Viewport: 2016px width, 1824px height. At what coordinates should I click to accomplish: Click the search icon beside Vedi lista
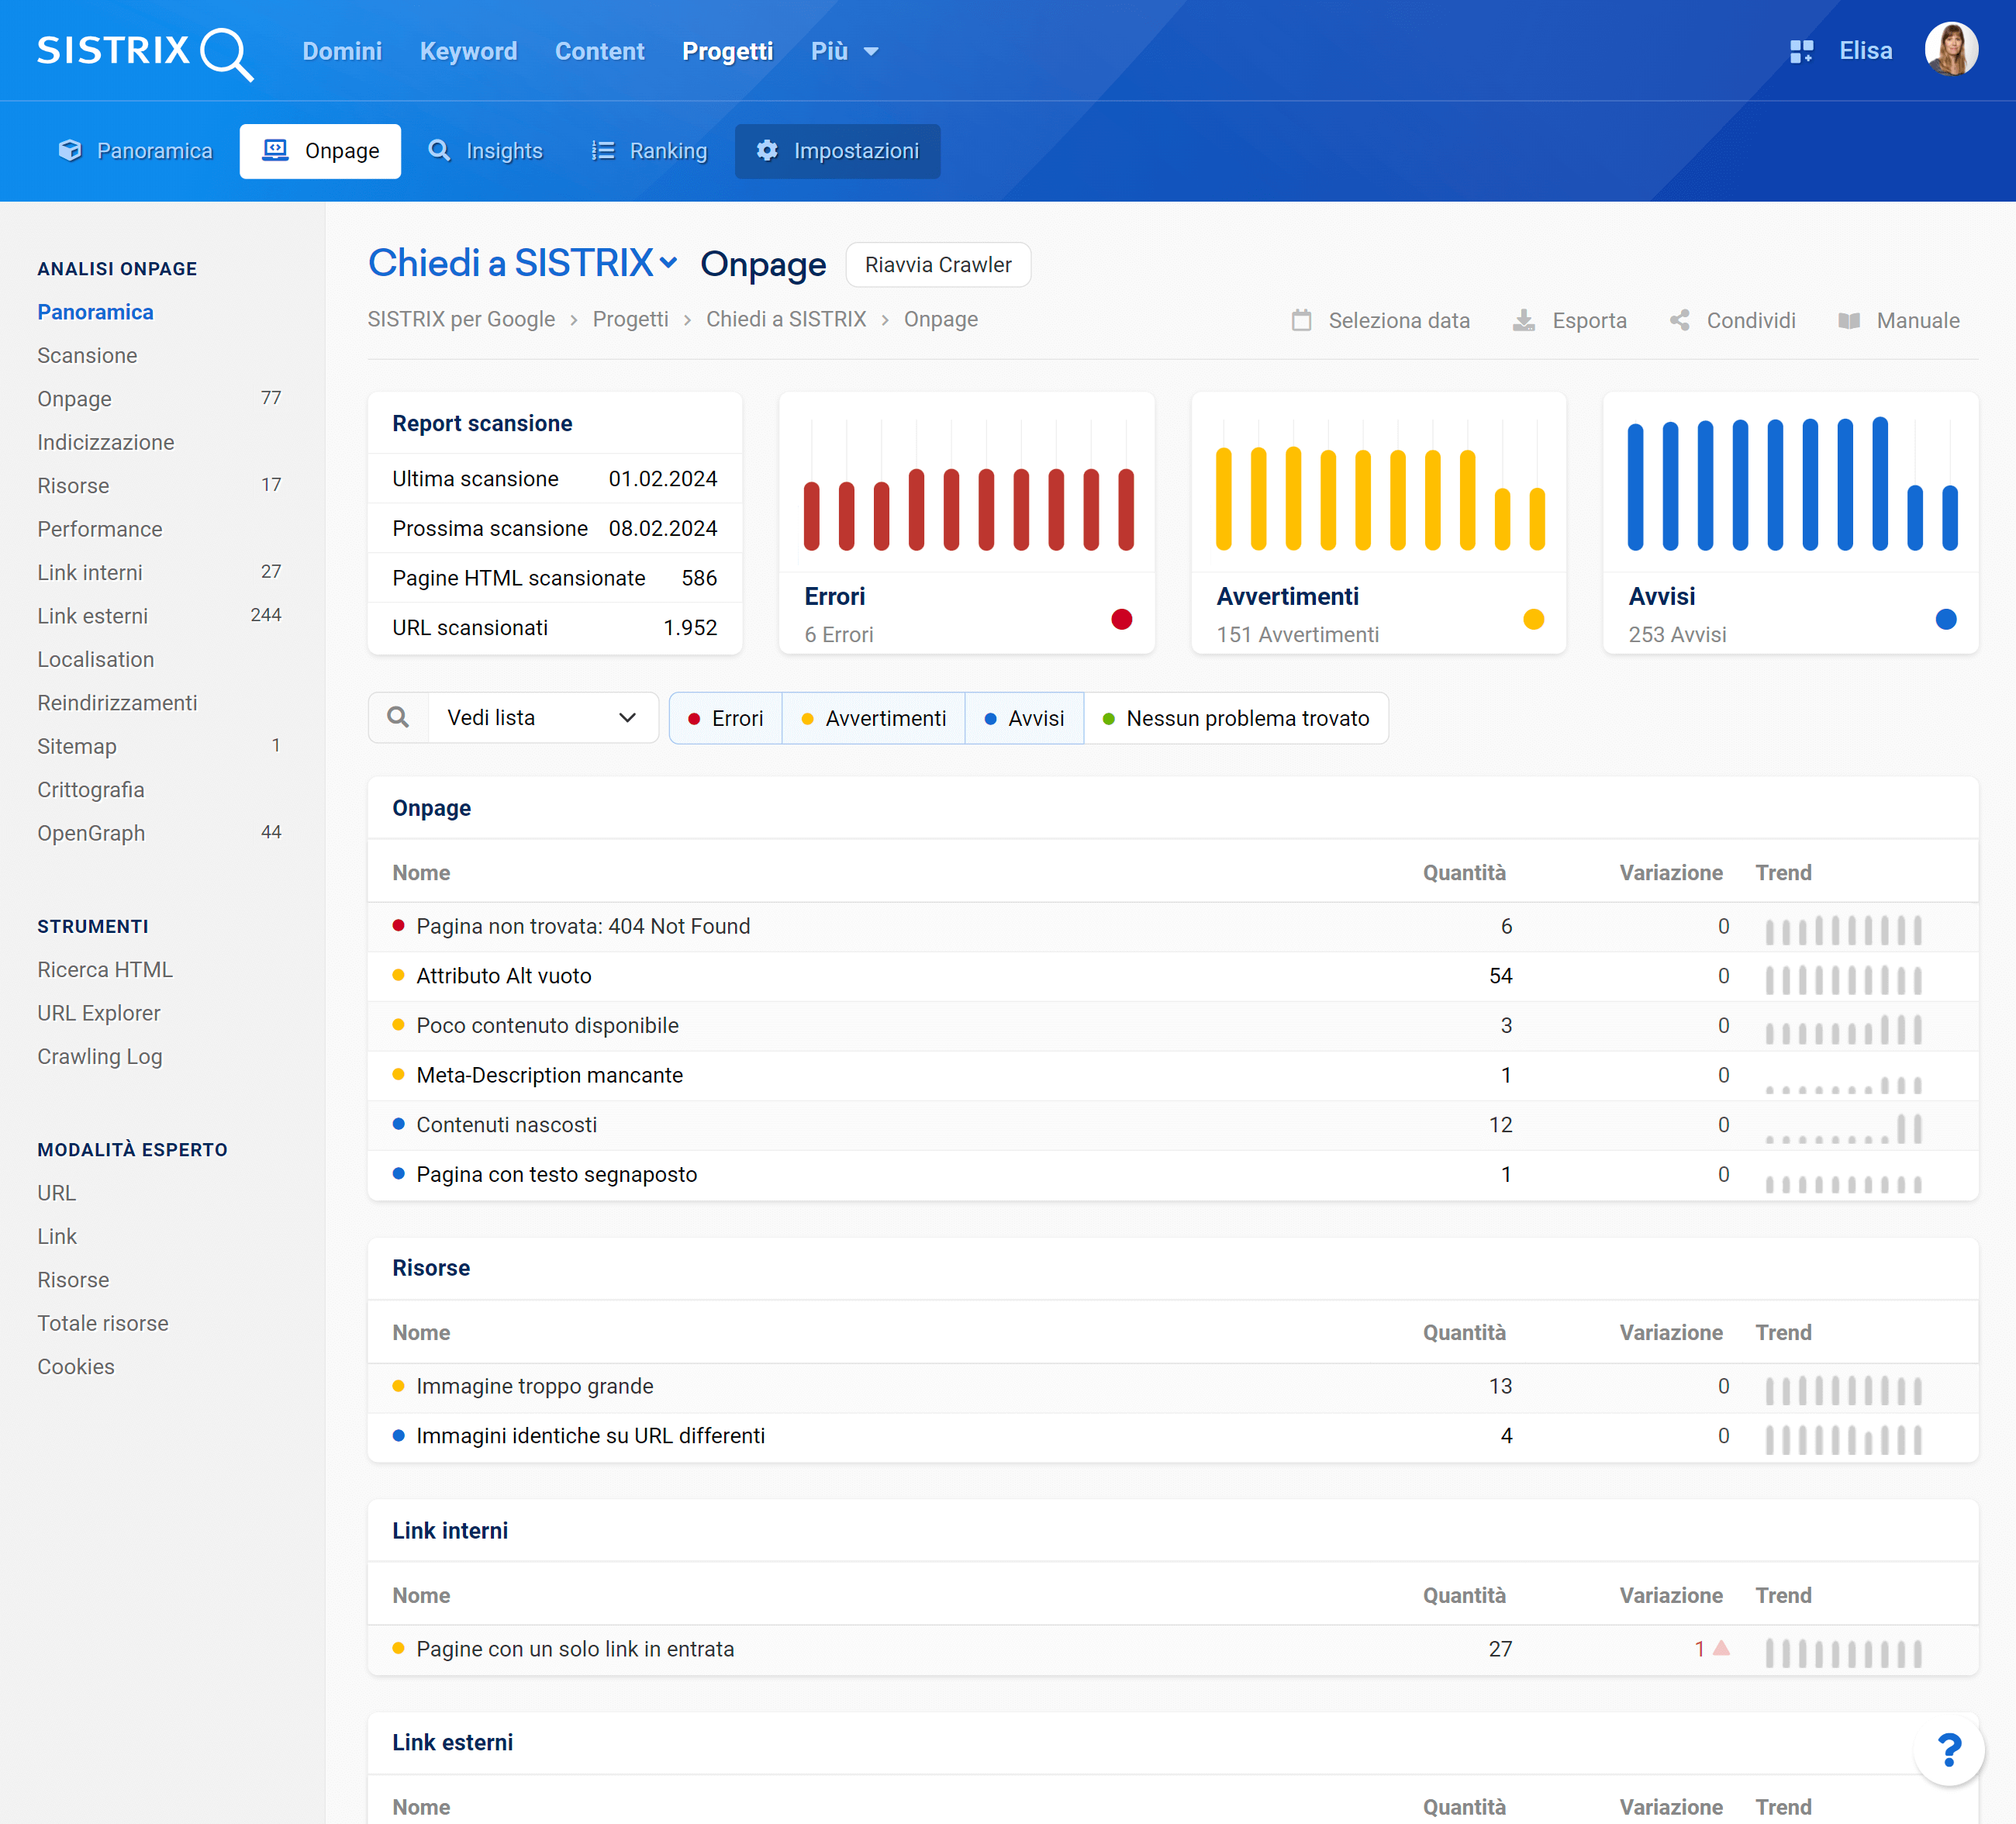(398, 718)
